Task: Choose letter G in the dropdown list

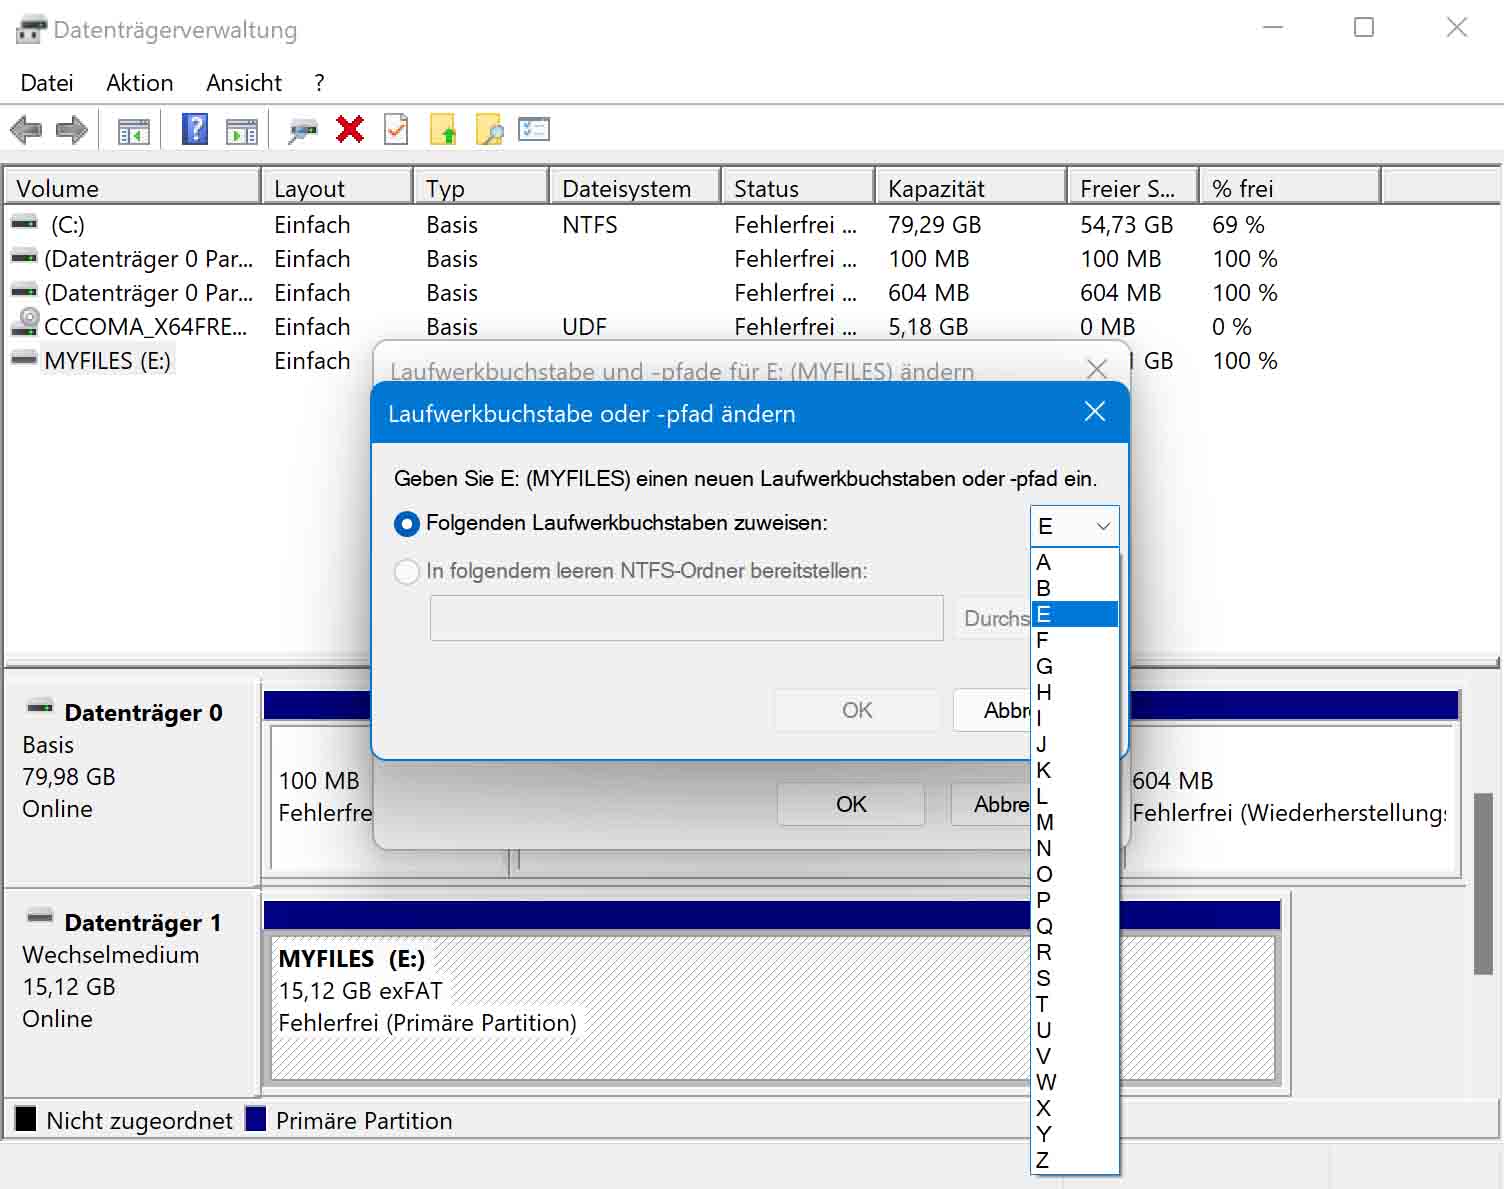Action: 1074,666
